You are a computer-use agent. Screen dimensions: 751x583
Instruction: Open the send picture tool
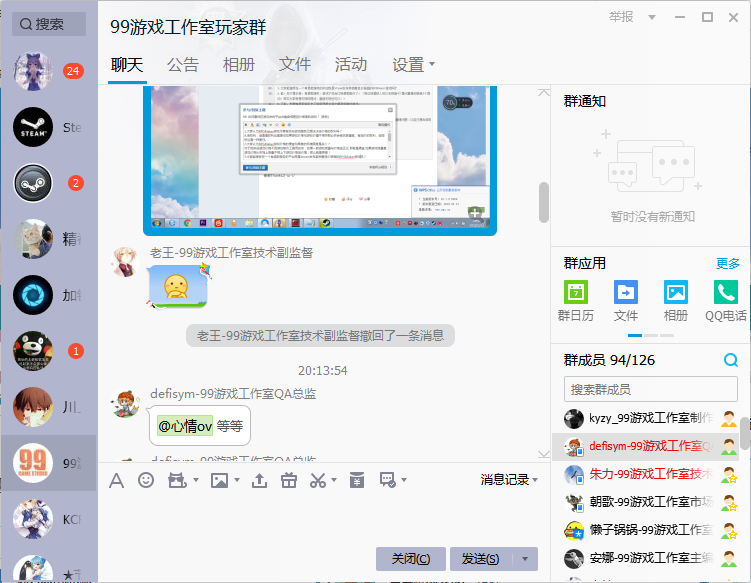[219, 480]
